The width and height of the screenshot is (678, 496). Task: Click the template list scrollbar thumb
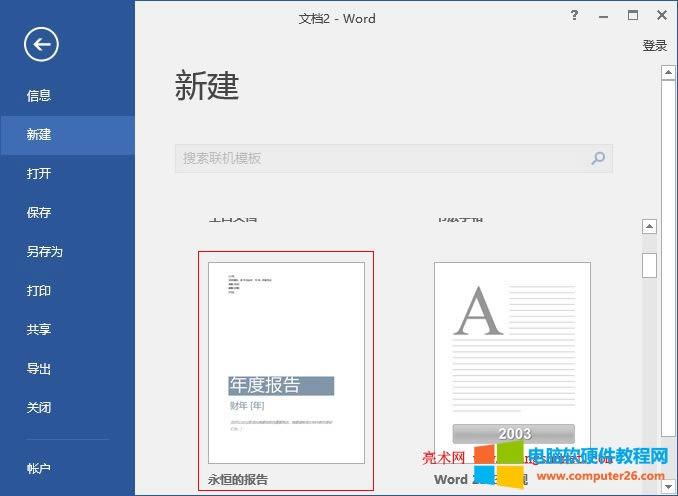pyautogui.click(x=649, y=264)
